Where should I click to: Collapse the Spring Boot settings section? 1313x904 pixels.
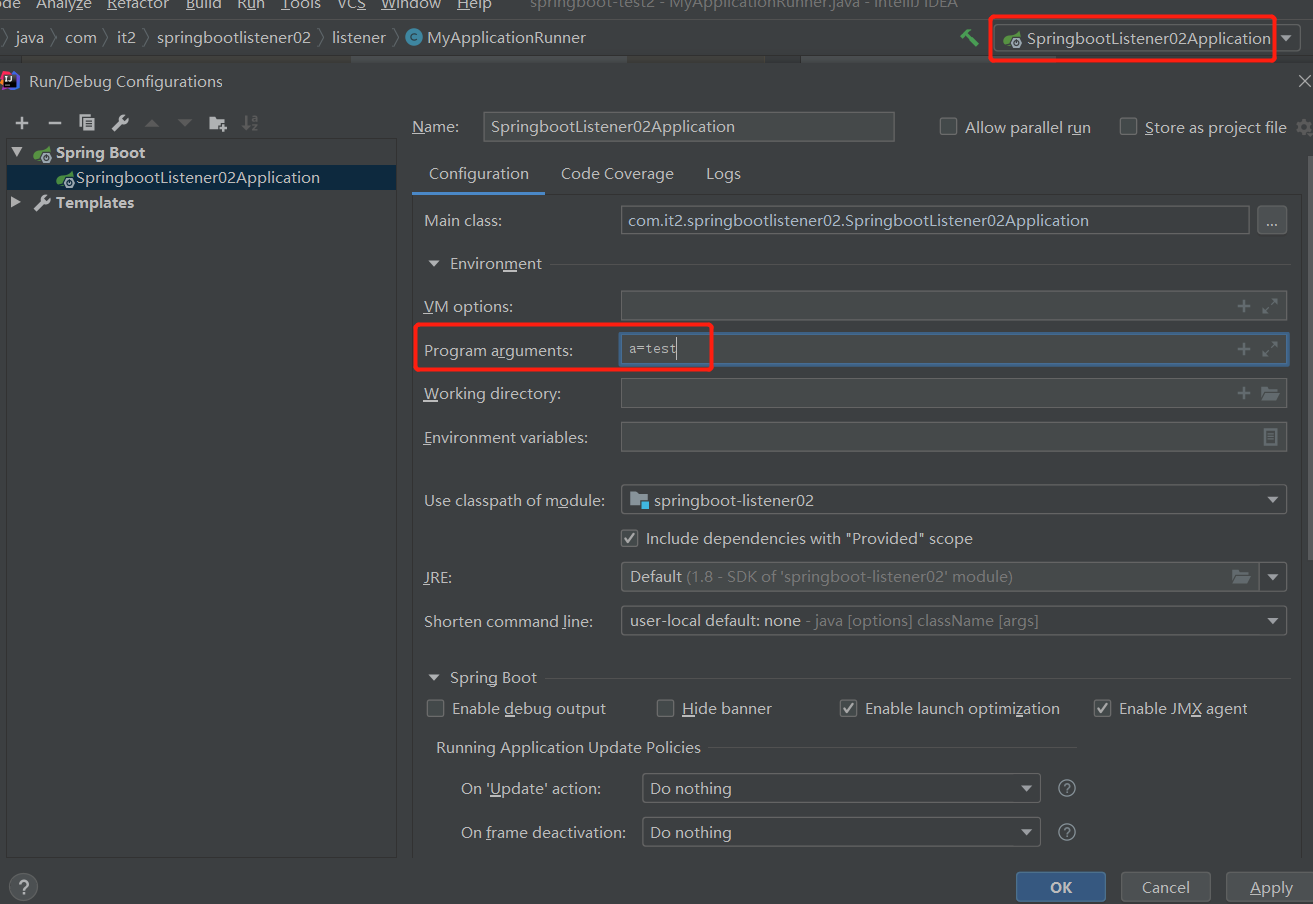(x=434, y=678)
